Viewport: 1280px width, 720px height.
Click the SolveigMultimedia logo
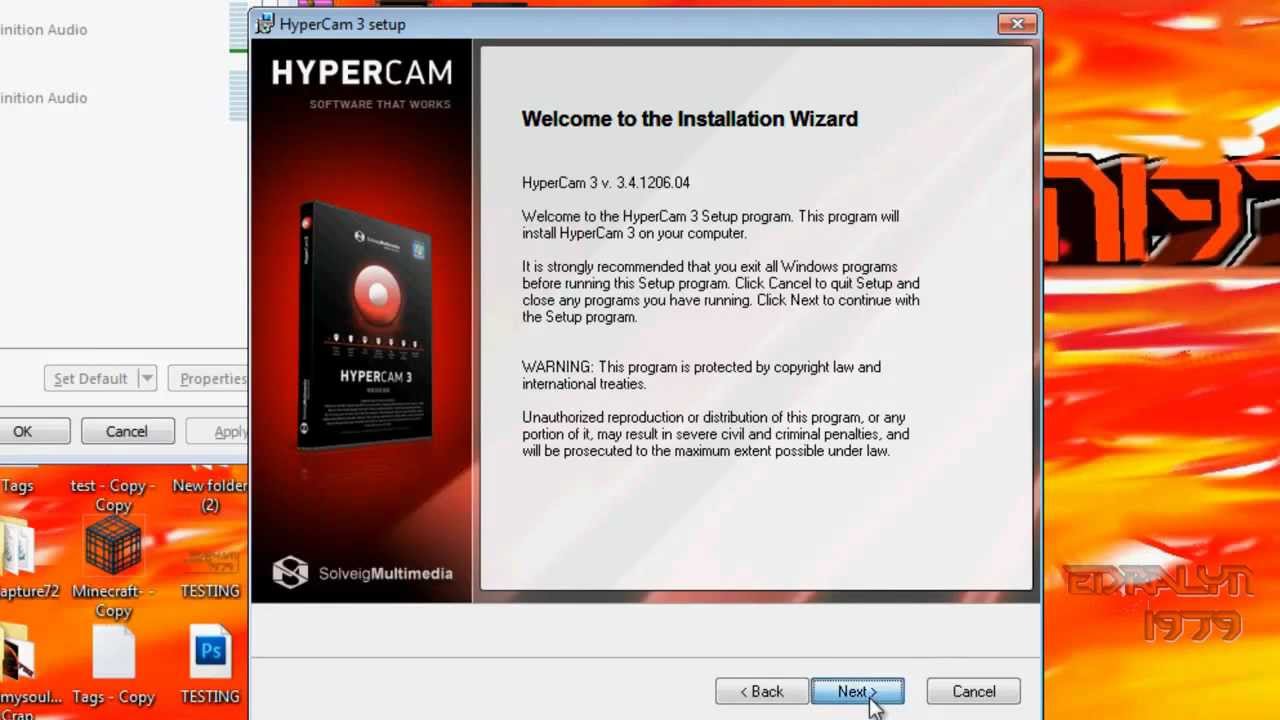[x=363, y=573]
